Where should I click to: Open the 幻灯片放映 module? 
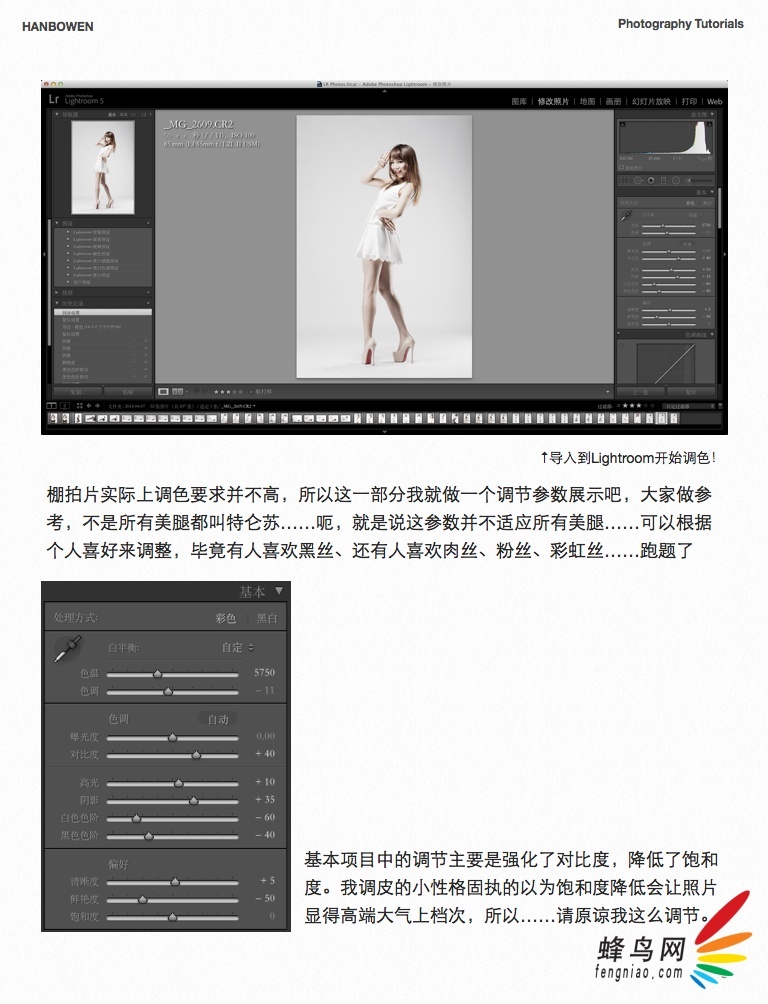click(652, 102)
